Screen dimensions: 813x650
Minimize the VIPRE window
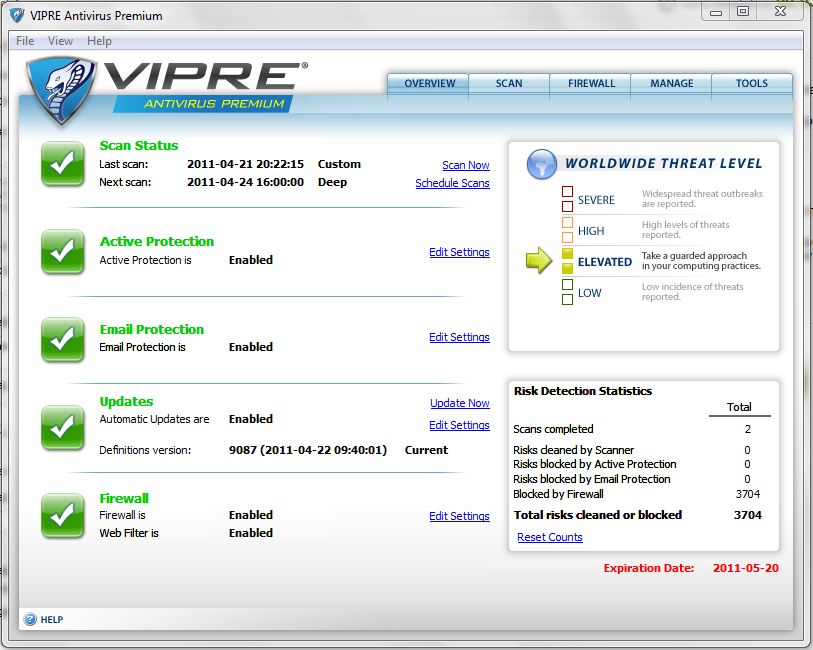pos(716,12)
